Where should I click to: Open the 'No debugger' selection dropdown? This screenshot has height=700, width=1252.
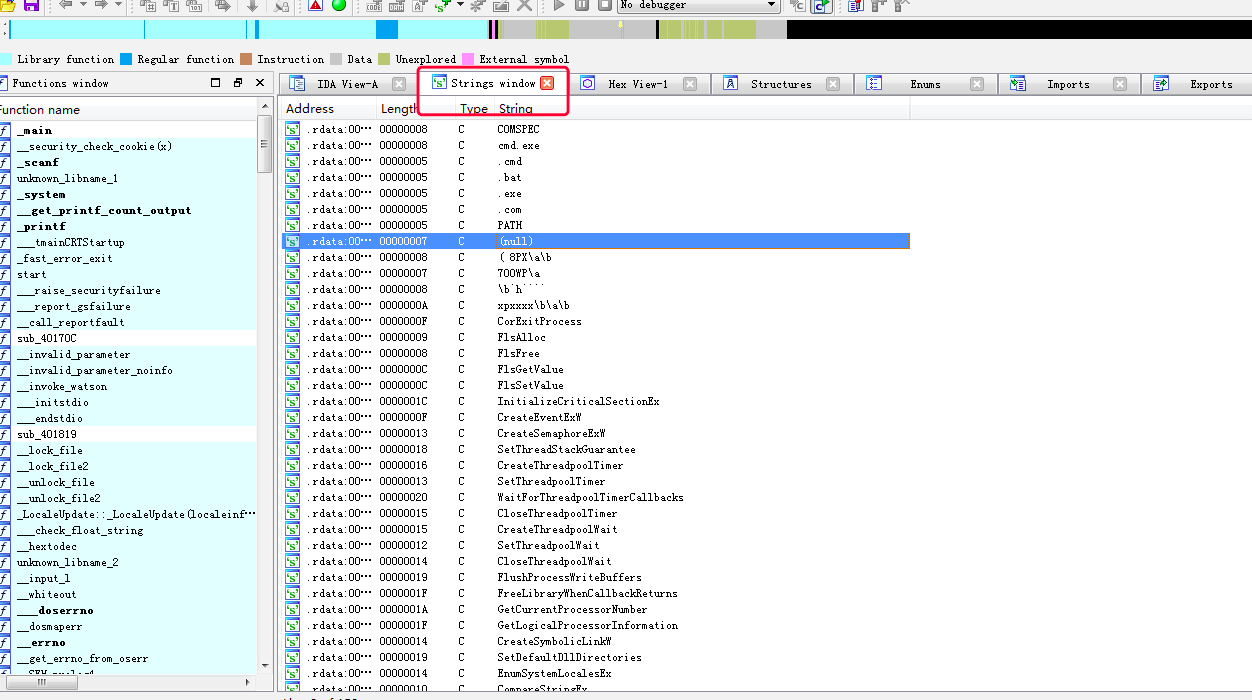click(x=698, y=5)
